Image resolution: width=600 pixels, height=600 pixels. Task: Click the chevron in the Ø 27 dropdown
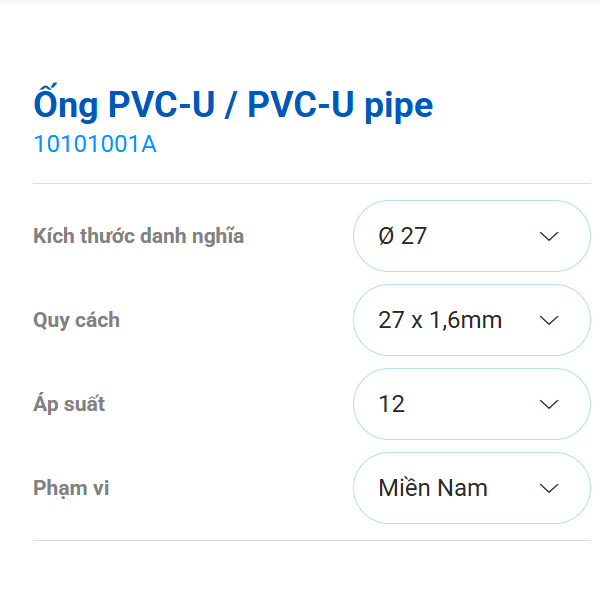pyautogui.click(x=548, y=237)
